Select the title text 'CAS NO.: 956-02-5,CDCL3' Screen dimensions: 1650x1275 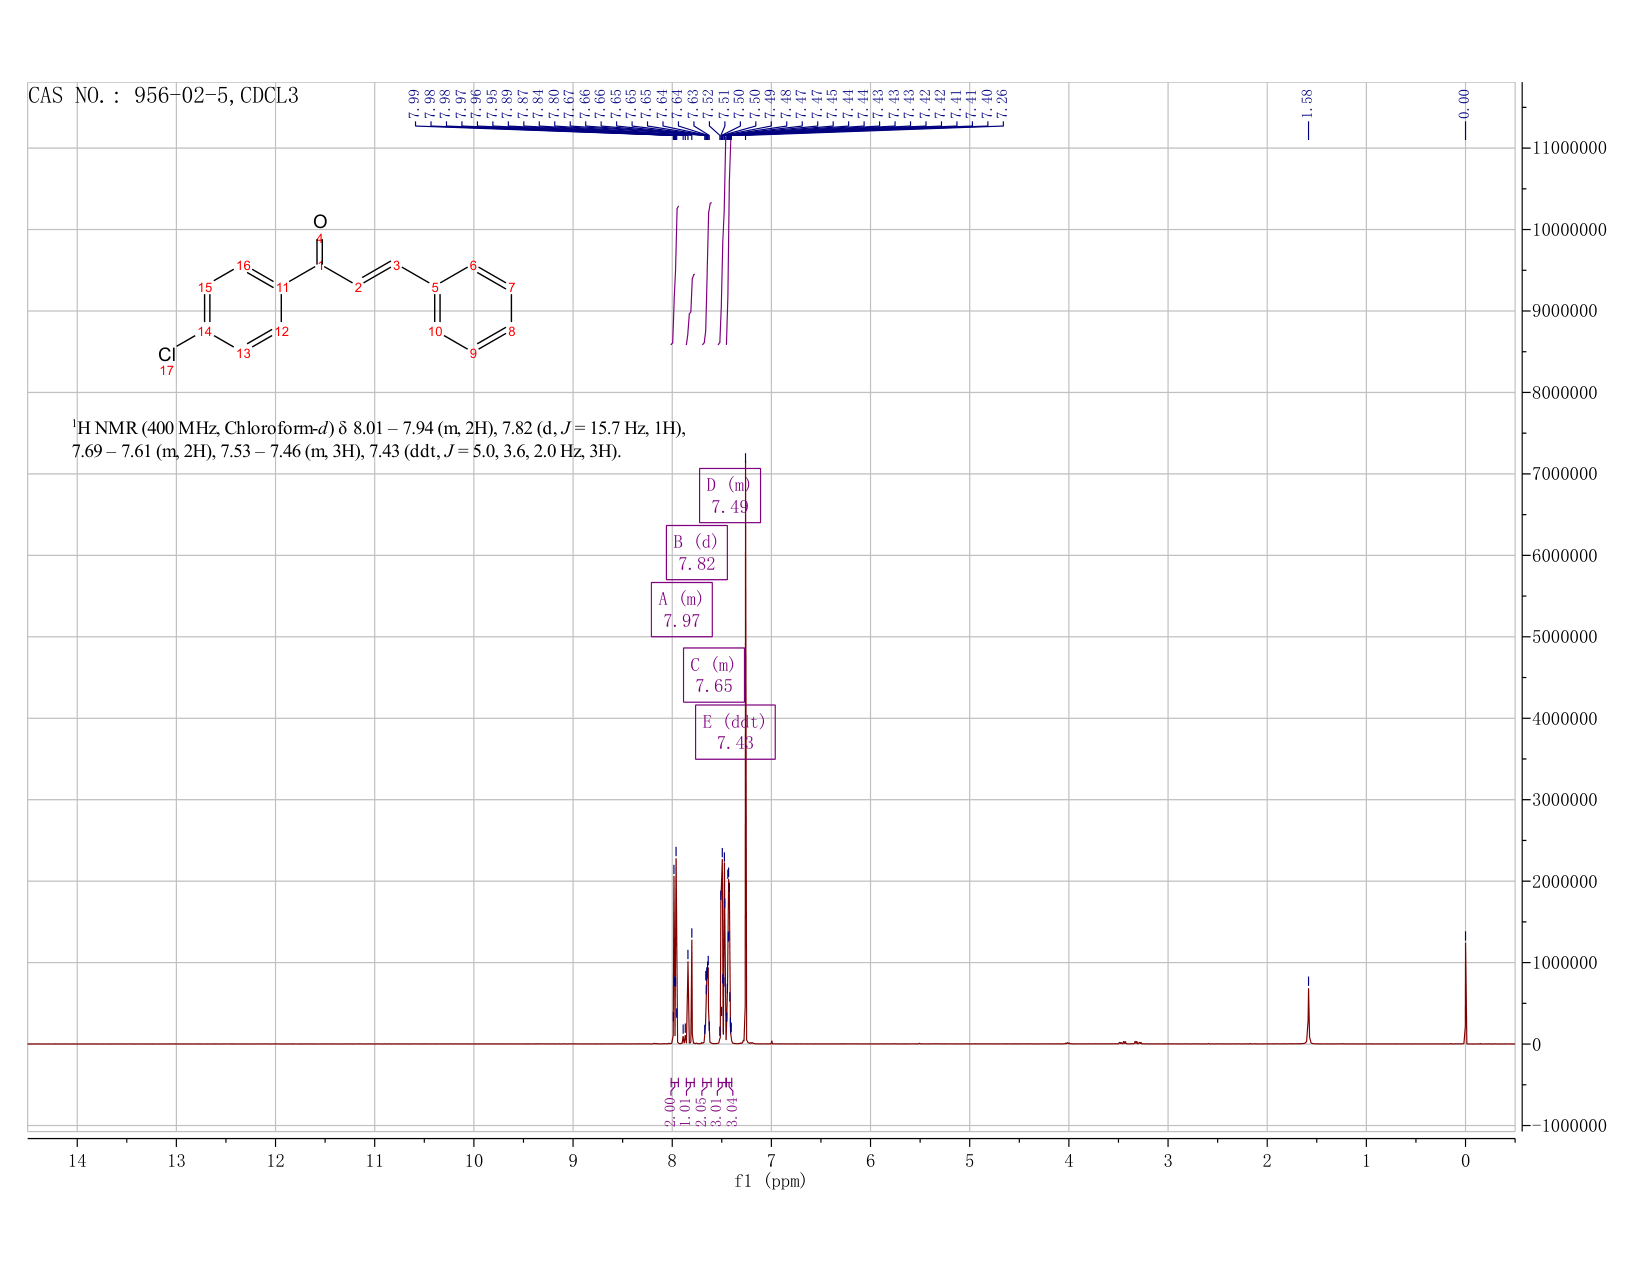163,96
